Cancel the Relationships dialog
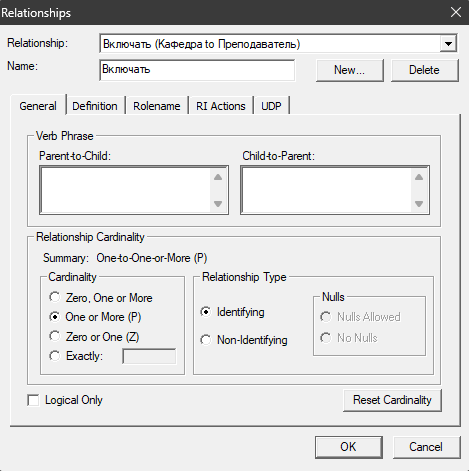The height and width of the screenshot is (471, 469). [426, 447]
